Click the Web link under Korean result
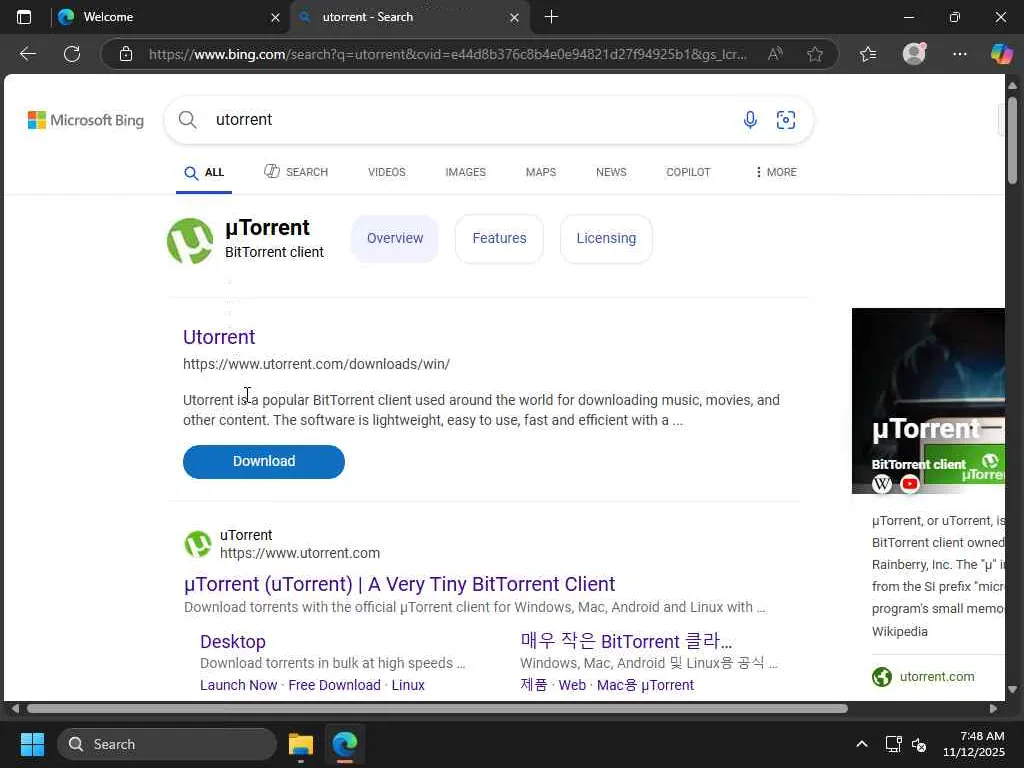Viewport: 1024px width, 768px height. point(572,685)
